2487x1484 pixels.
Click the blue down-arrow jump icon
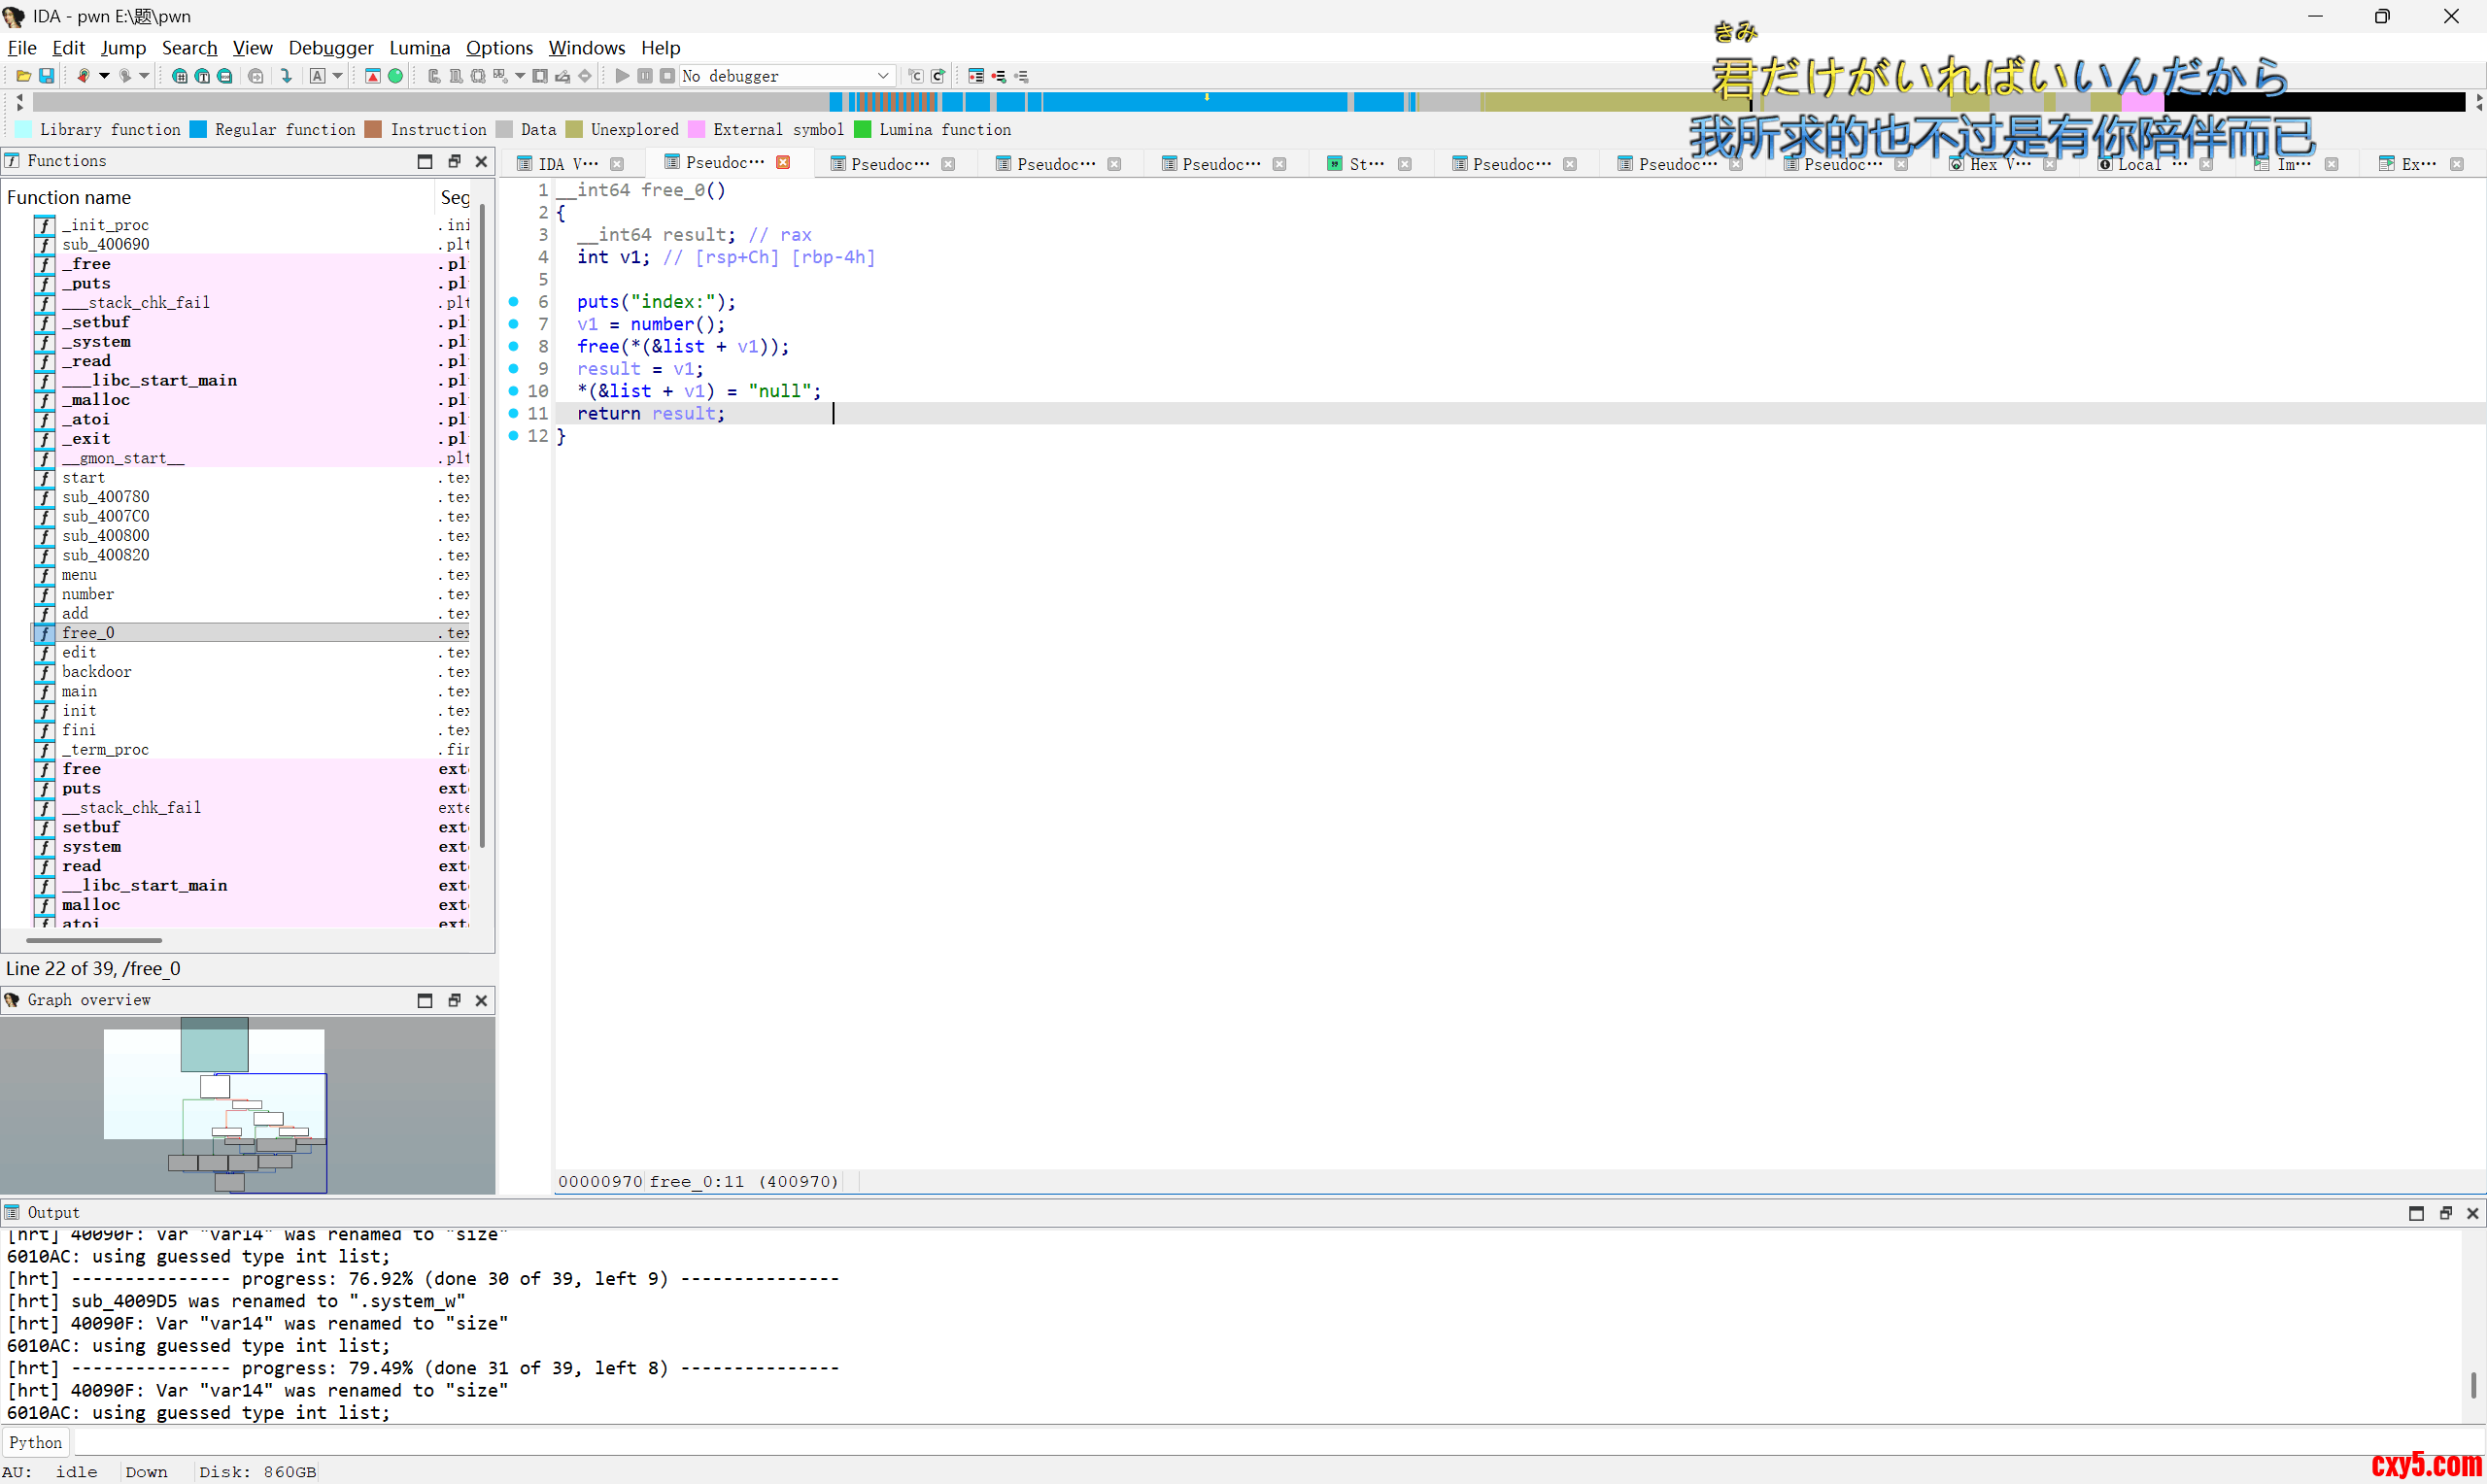point(287,76)
